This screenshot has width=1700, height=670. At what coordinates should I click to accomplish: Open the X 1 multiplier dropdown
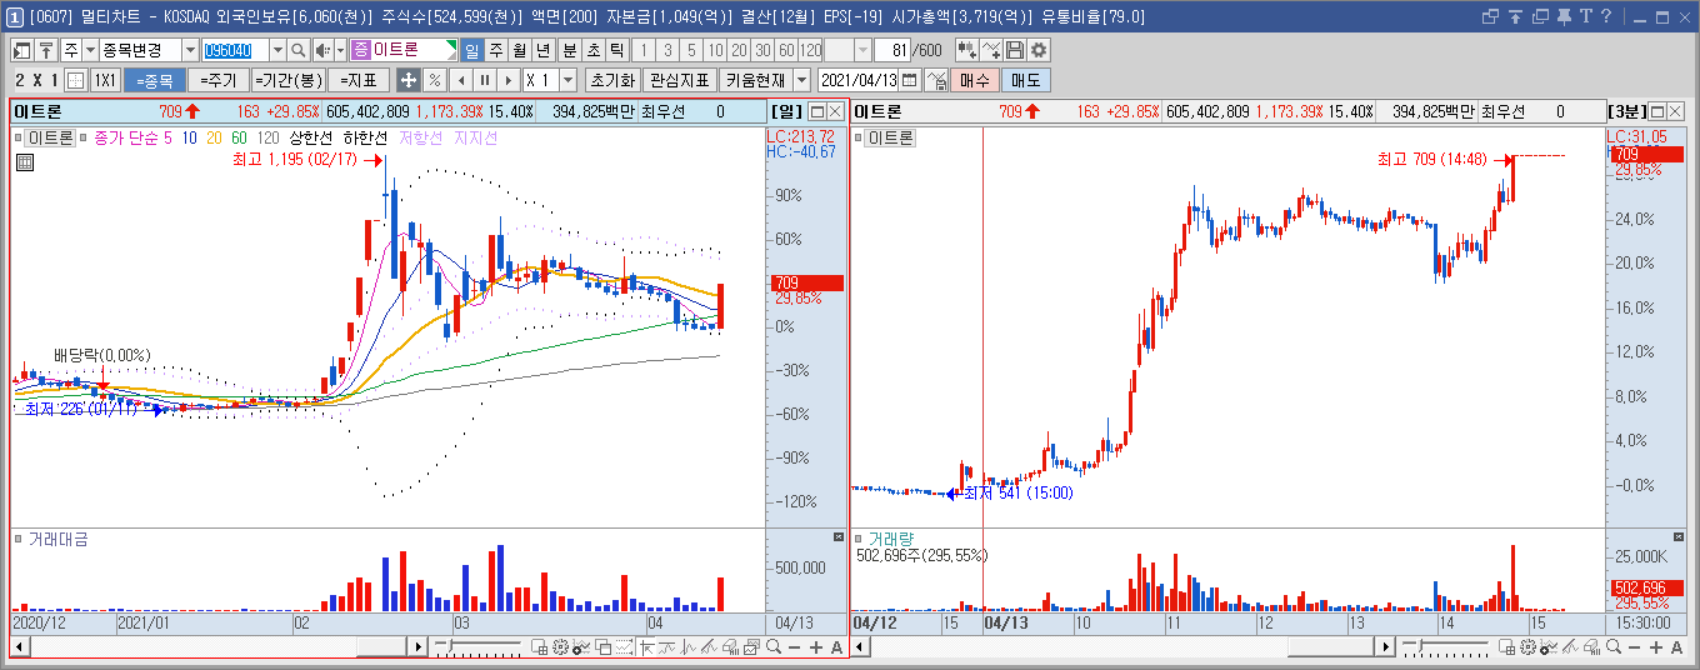pyautogui.click(x=568, y=80)
